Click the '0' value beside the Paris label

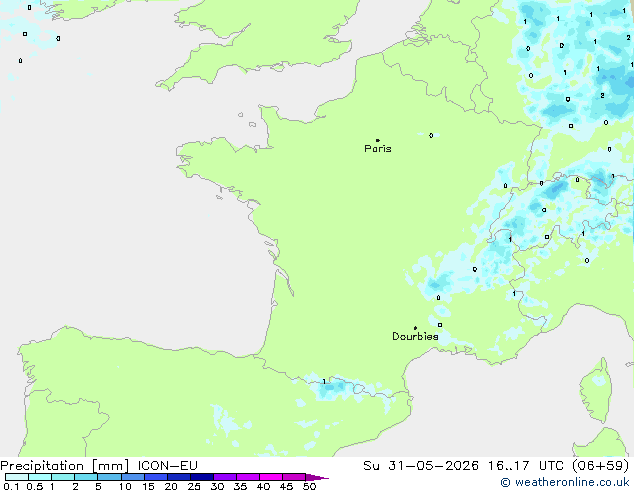(431, 135)
